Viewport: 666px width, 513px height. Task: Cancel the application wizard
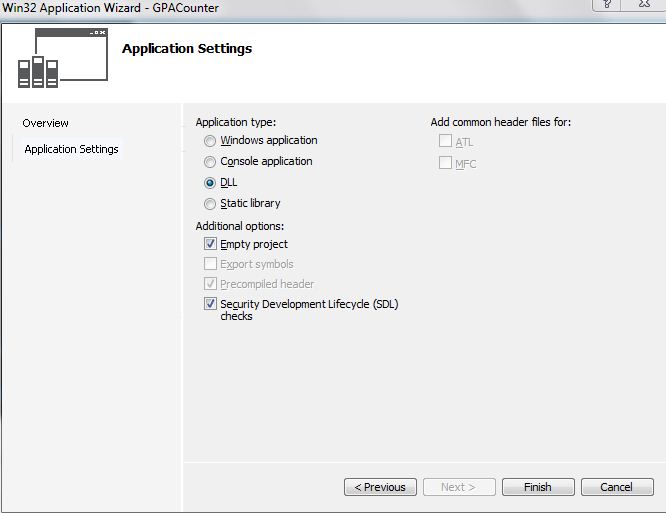pos(616,487)
